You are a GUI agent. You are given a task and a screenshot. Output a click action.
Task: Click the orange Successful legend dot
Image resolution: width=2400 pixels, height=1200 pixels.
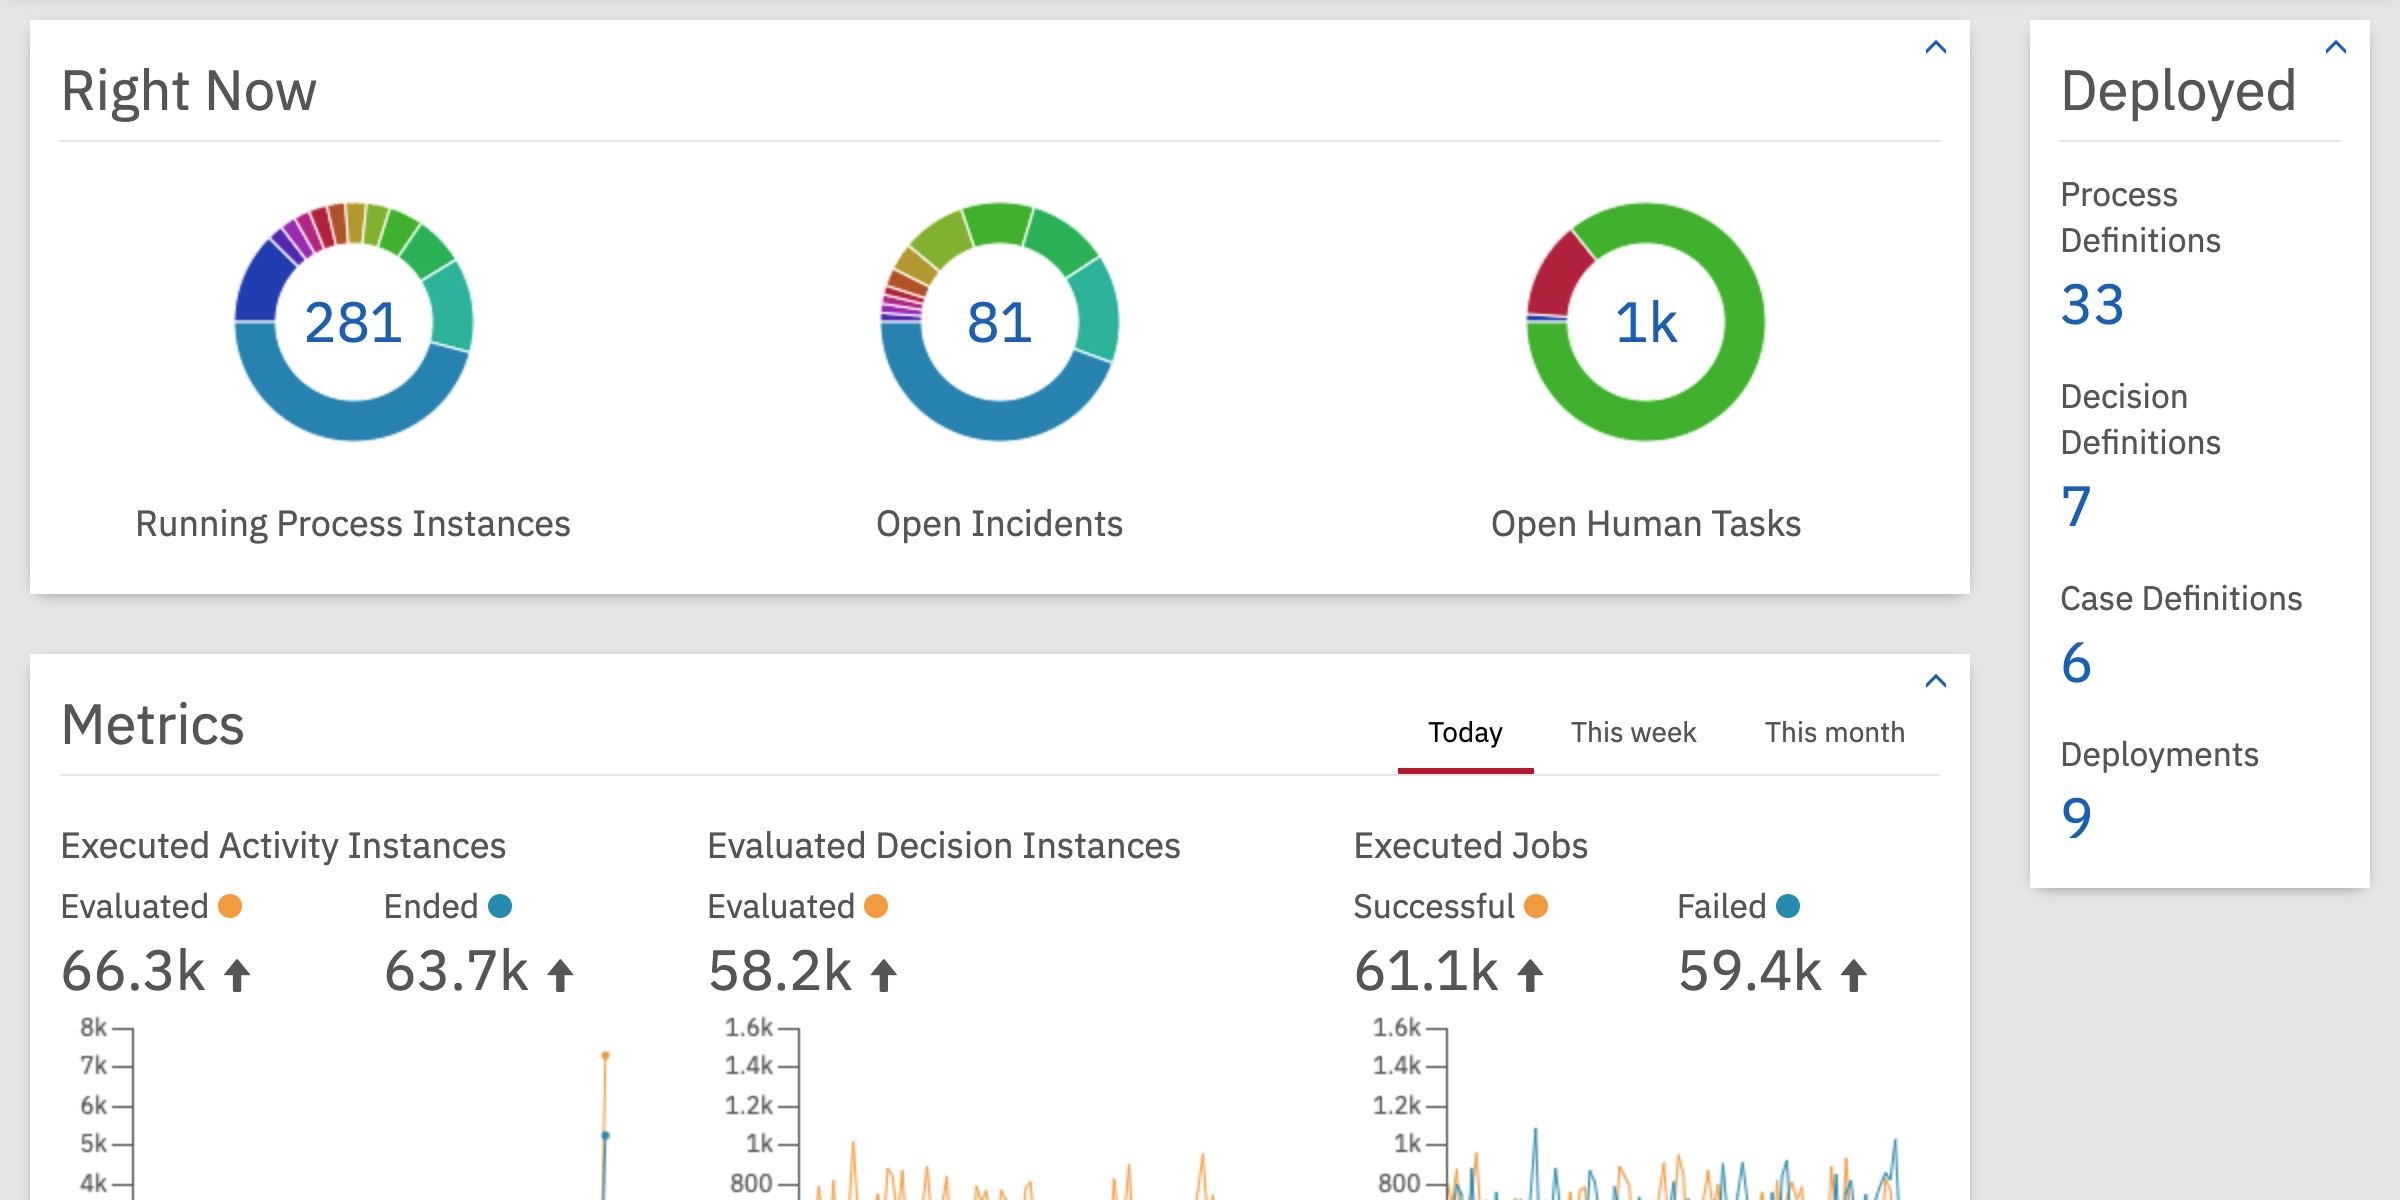point(1536,906)
